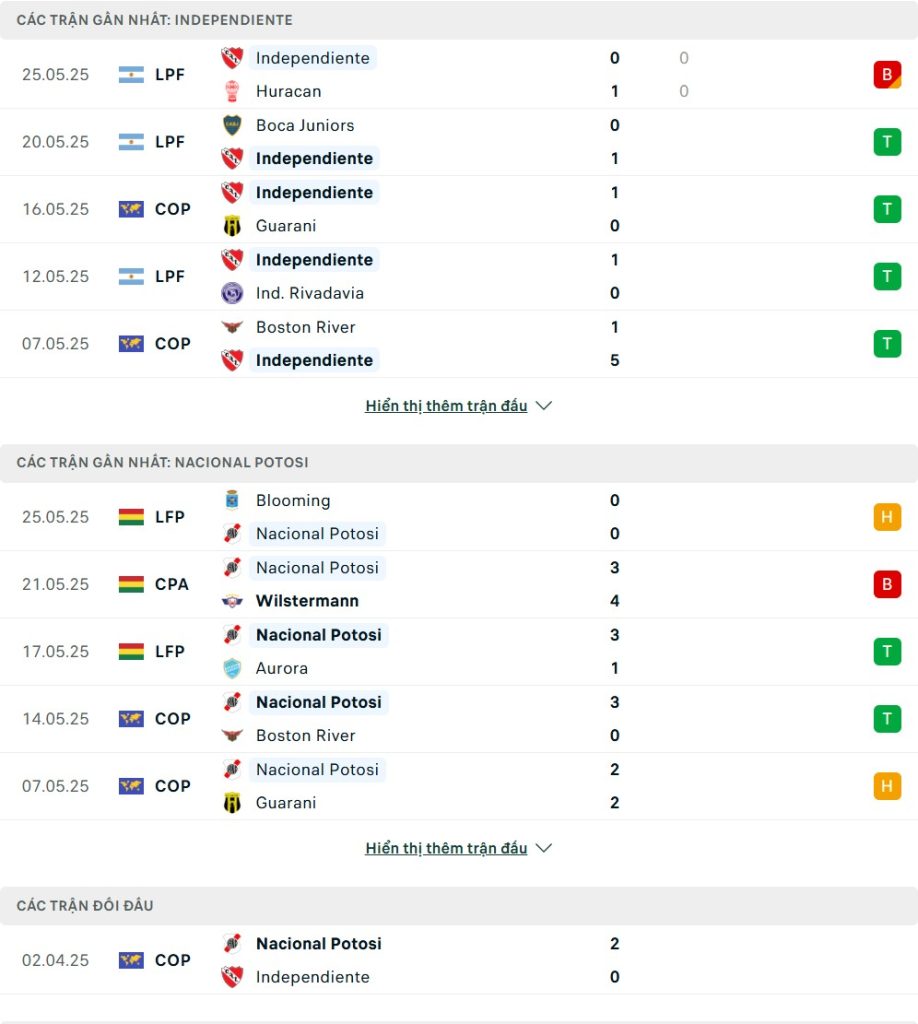Click the orange H badge on Blooming match
Viewport: 918px width, 1024px height.
[887, 517]
